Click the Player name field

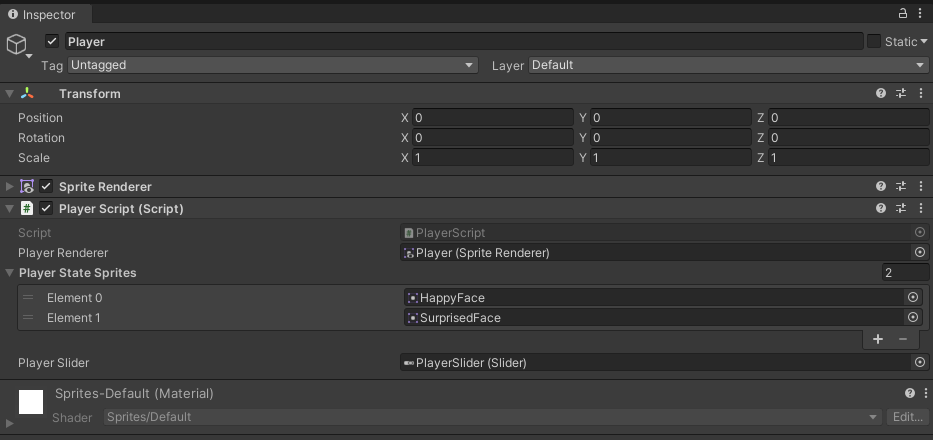pyautogui.click(x=464, y=42)
